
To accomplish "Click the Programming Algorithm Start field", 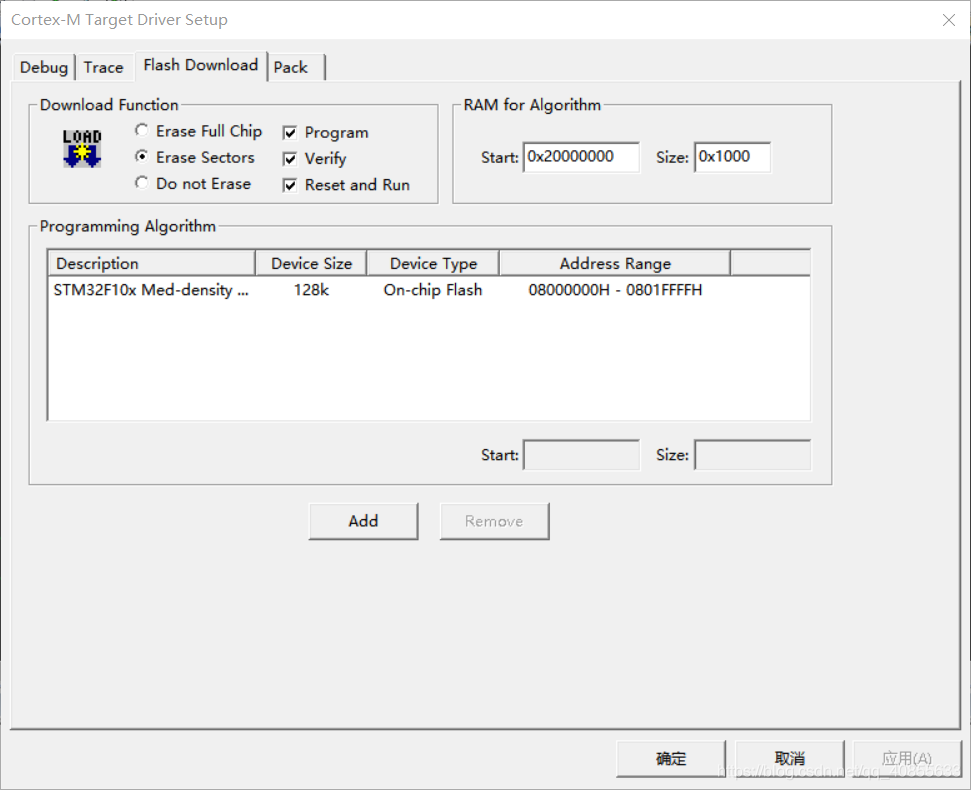I will (581, 455).
